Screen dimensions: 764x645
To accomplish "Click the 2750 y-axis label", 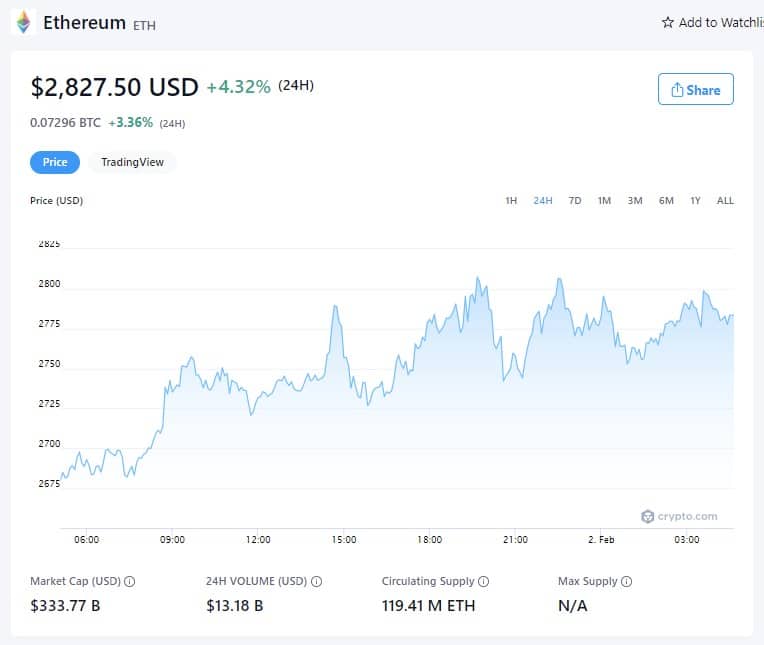I will (49, 363).
